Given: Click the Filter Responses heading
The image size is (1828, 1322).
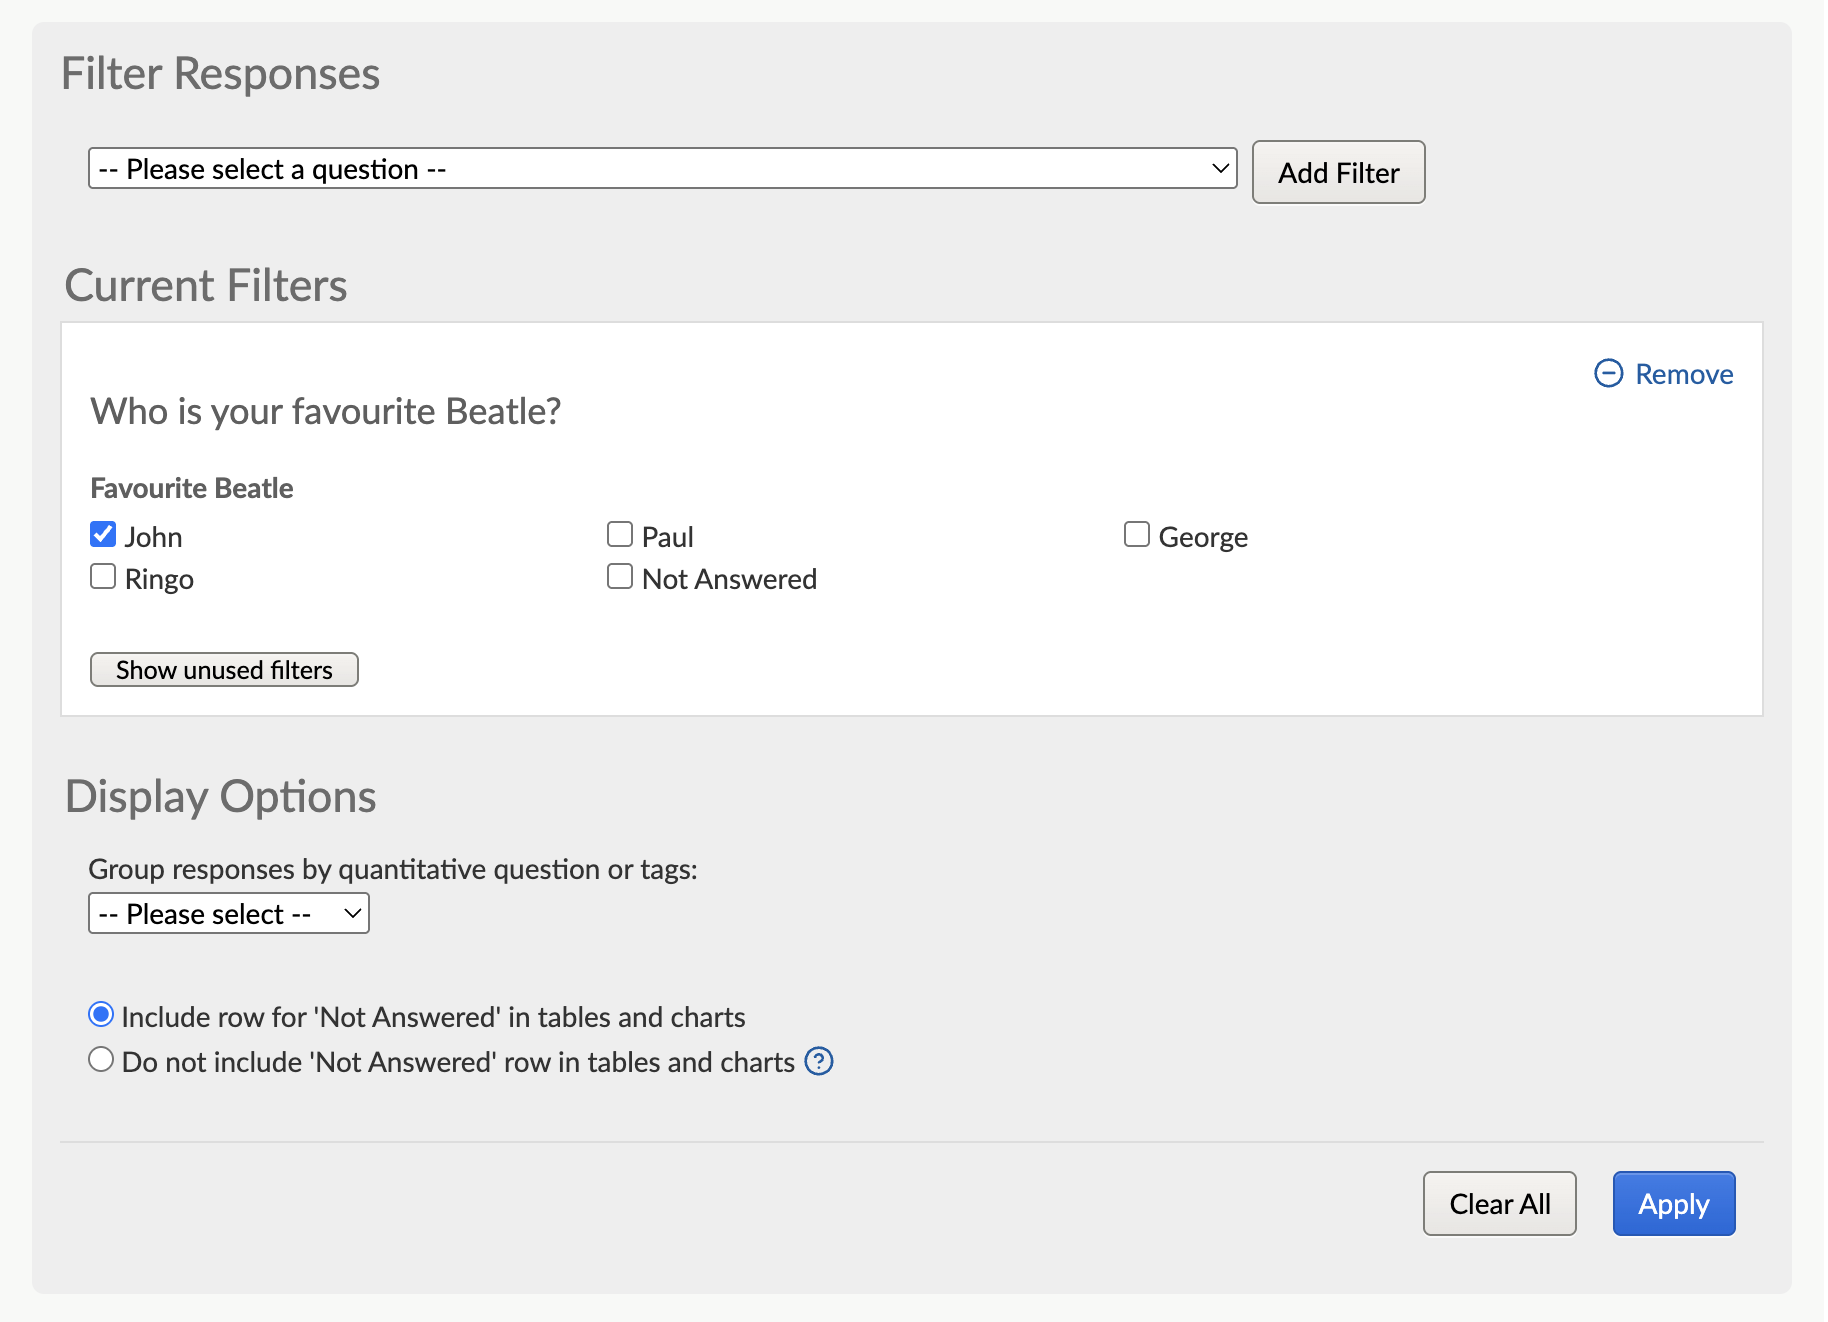Looking at the screenshot, I should [x=221, y=74].
